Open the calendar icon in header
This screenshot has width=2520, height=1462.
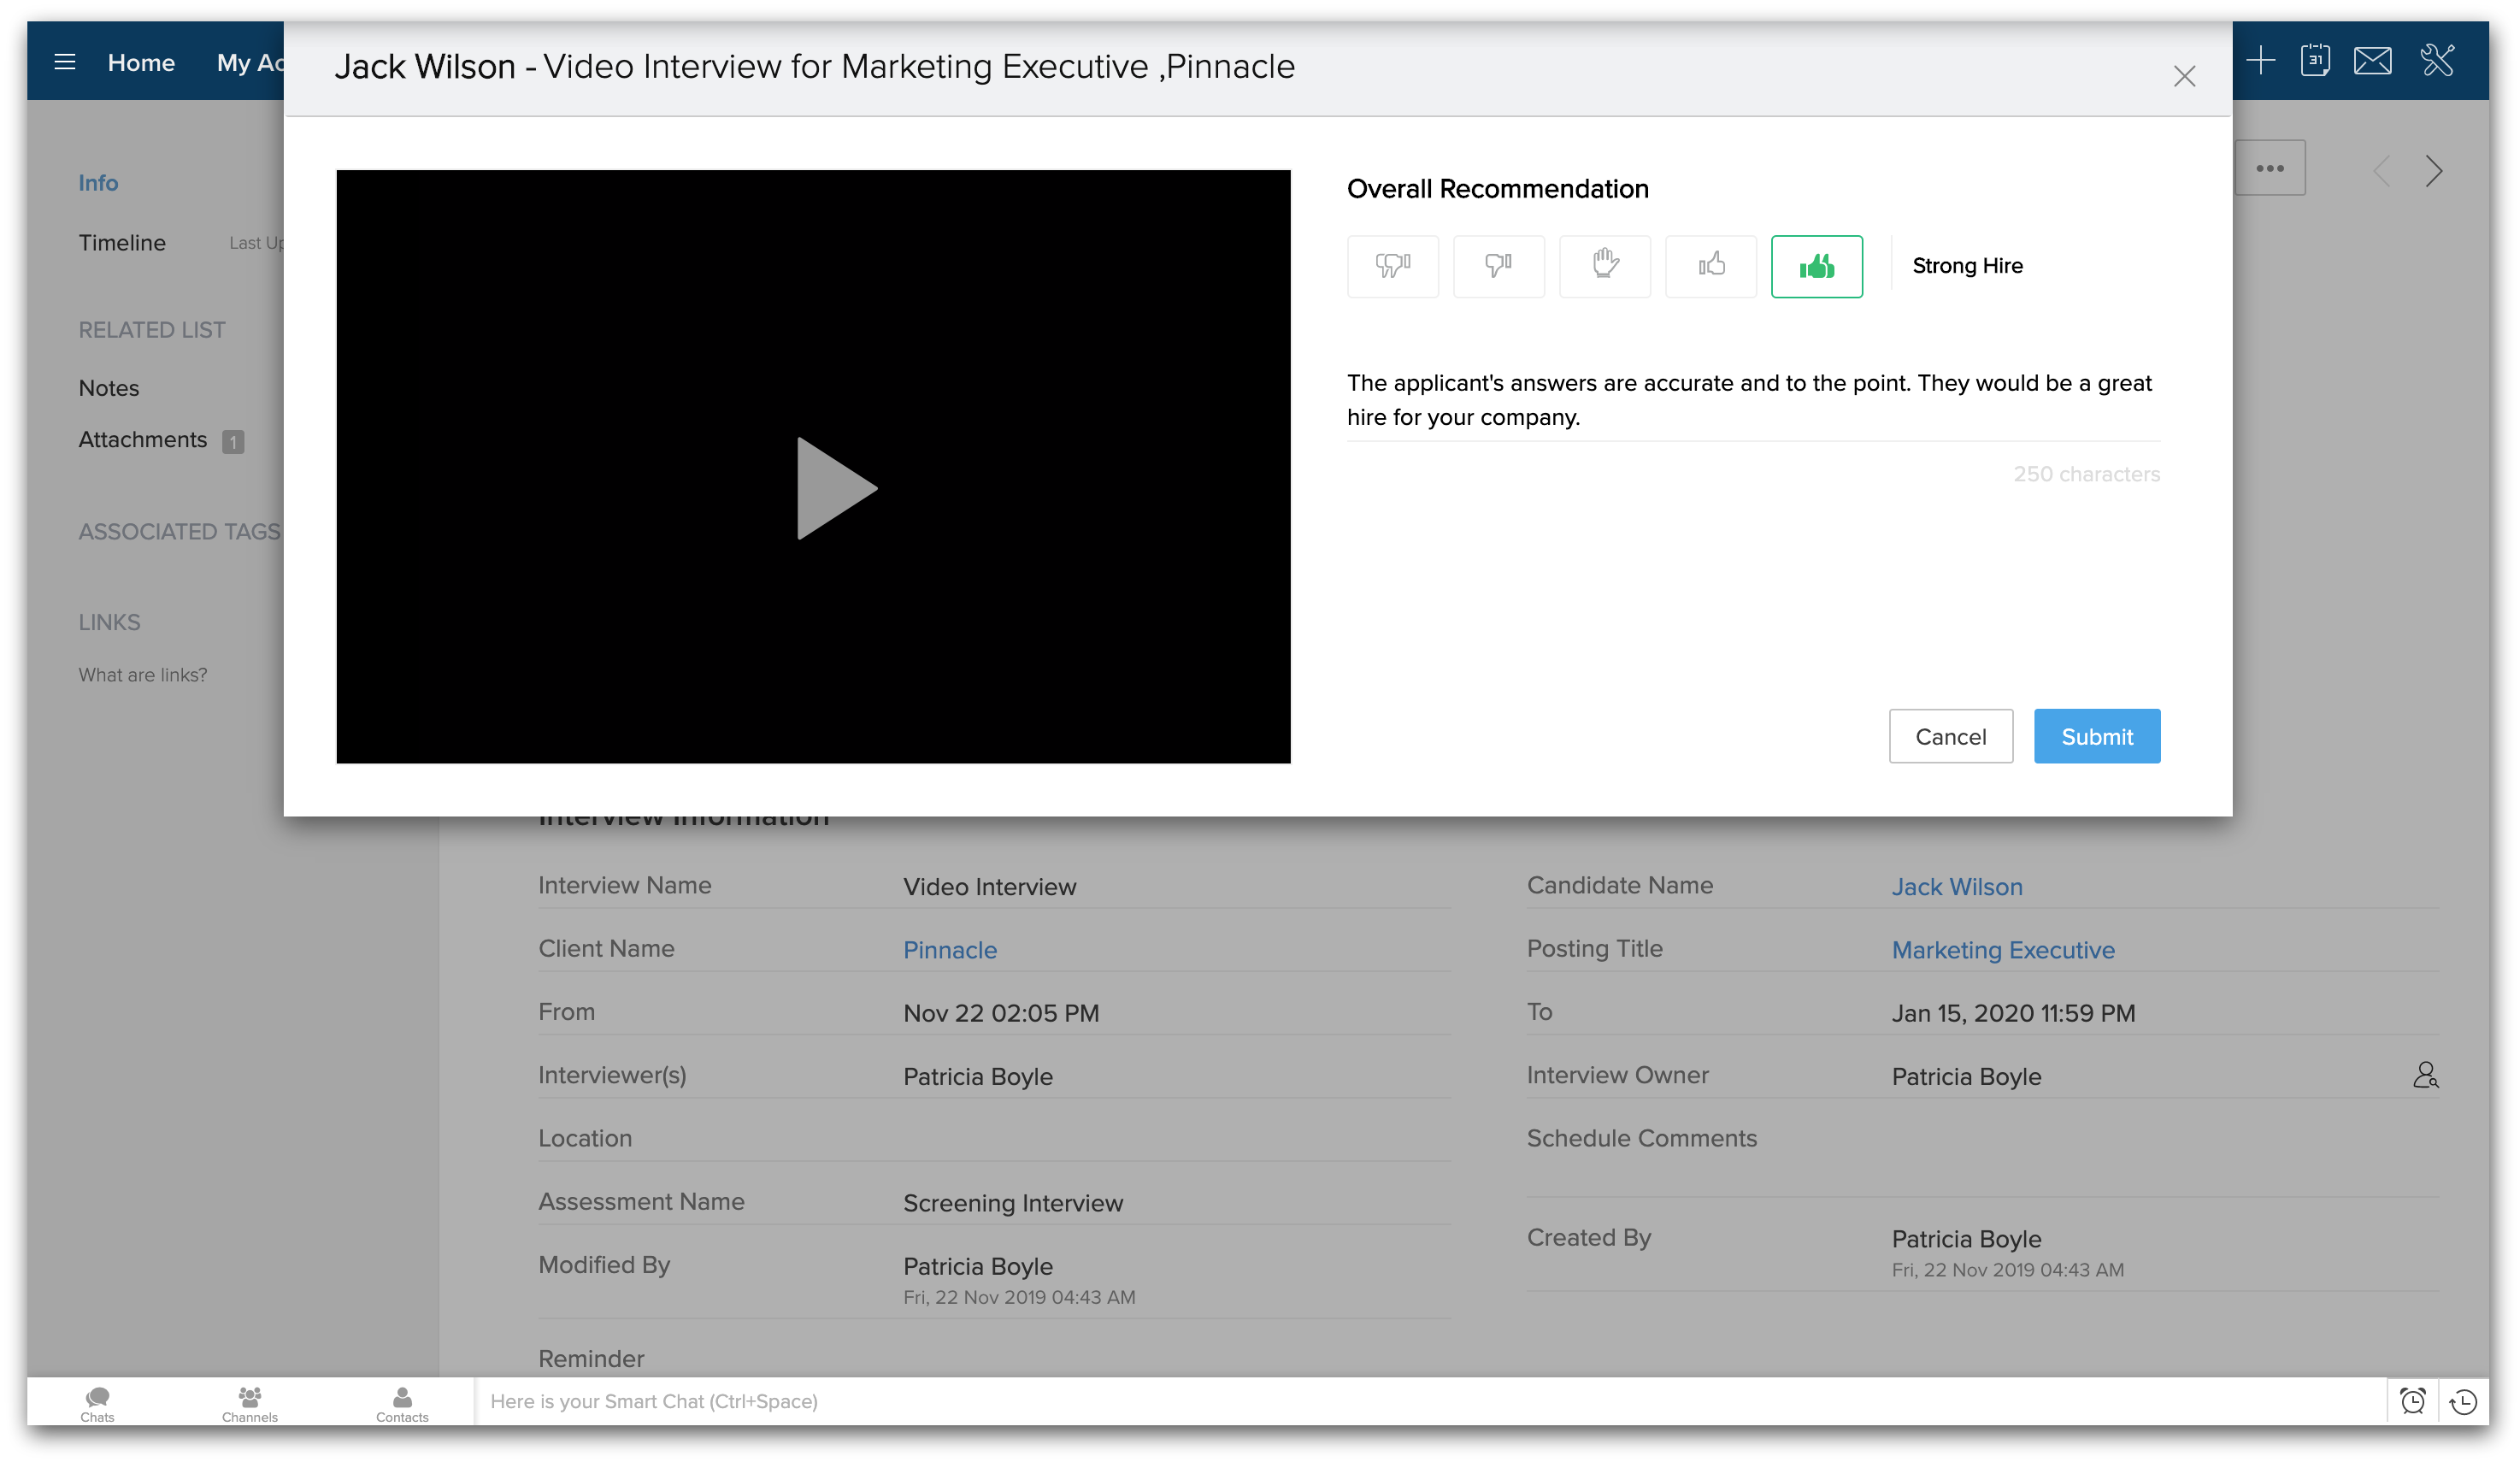click(x=2314, y=60)
